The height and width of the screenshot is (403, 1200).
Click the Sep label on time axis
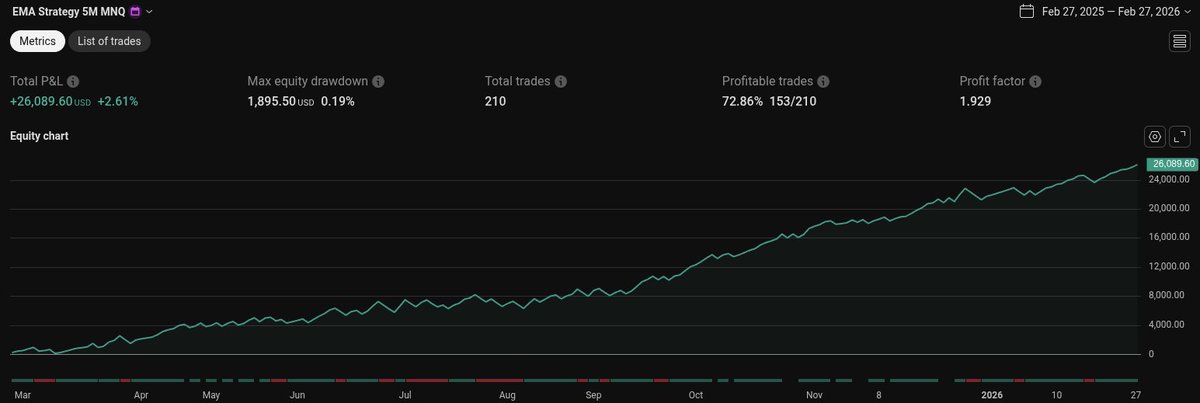coord(594,395)
